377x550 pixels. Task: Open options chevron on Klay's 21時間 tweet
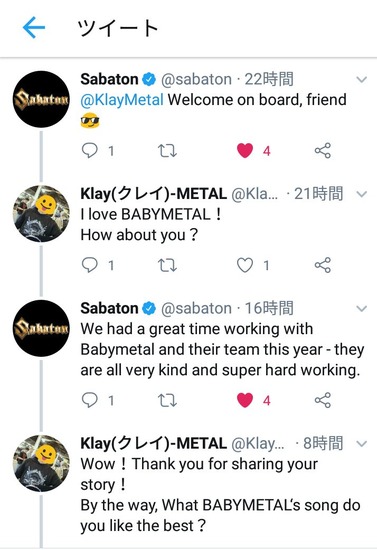point(361,194)
